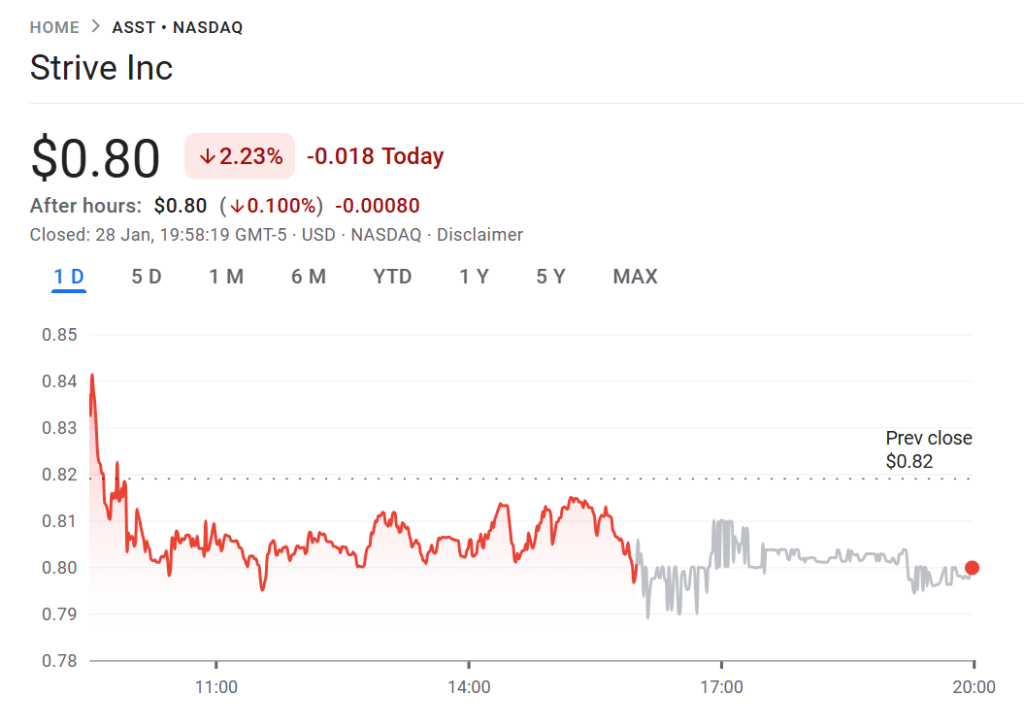The width and height of the screenshot is (1024, 728).
Task: Show the MAX chart range
Action: click(635, 277)
